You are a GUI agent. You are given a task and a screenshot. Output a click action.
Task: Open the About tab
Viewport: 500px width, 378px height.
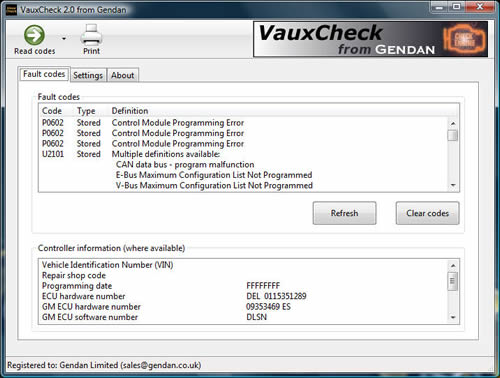coord(122,75)
